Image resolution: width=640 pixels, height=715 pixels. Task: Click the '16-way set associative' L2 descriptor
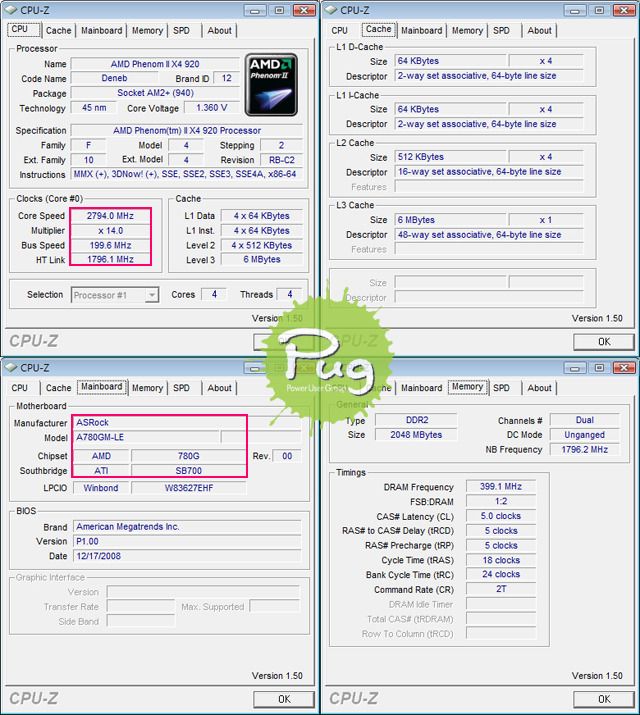tap(489, 172)
